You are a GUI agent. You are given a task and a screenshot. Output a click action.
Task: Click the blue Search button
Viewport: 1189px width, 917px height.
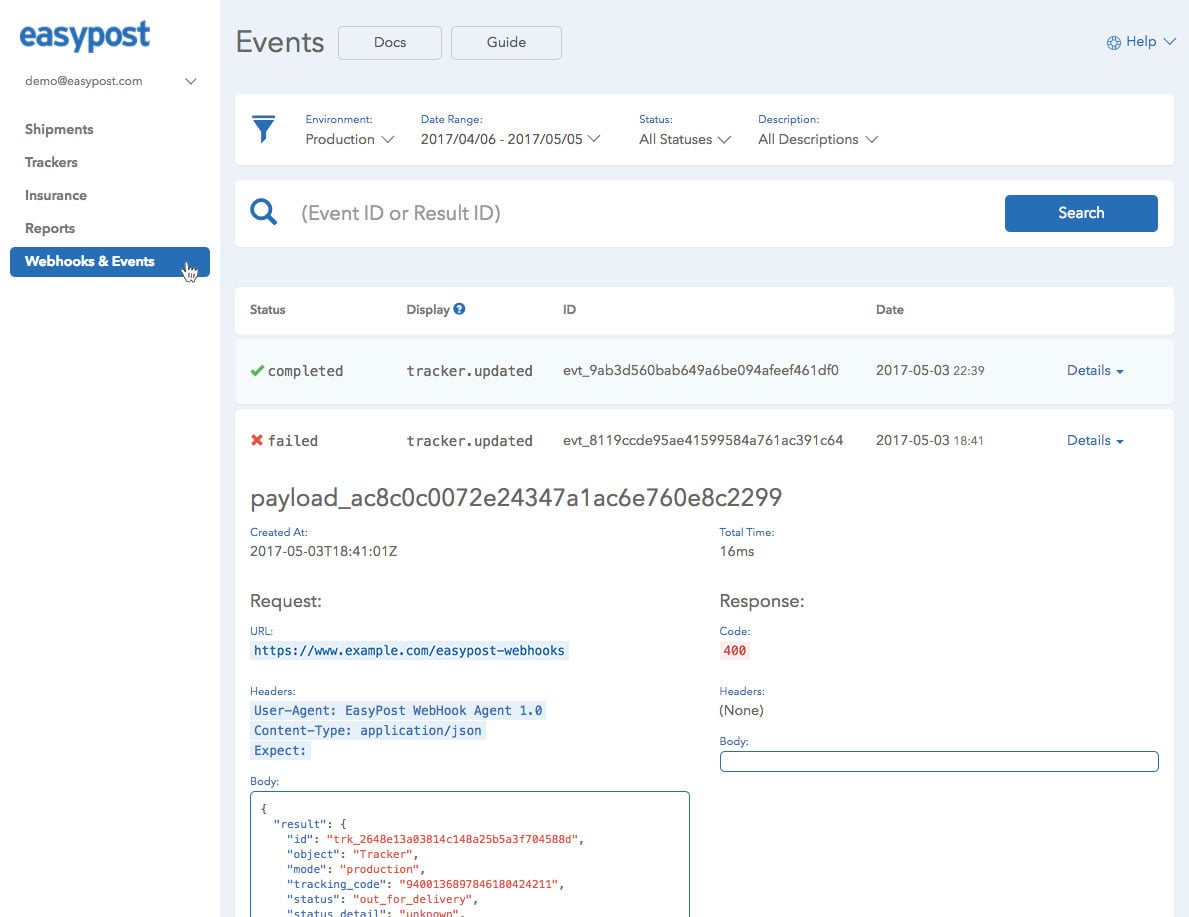coord(1081,213)
